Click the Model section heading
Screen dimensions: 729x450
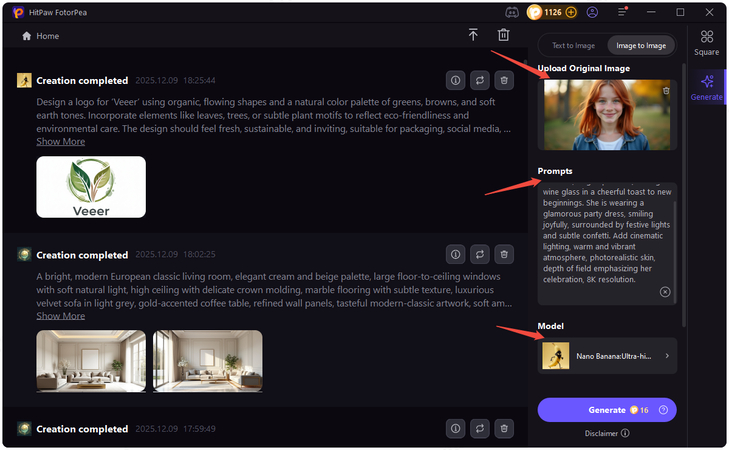[x=550, y=326]
